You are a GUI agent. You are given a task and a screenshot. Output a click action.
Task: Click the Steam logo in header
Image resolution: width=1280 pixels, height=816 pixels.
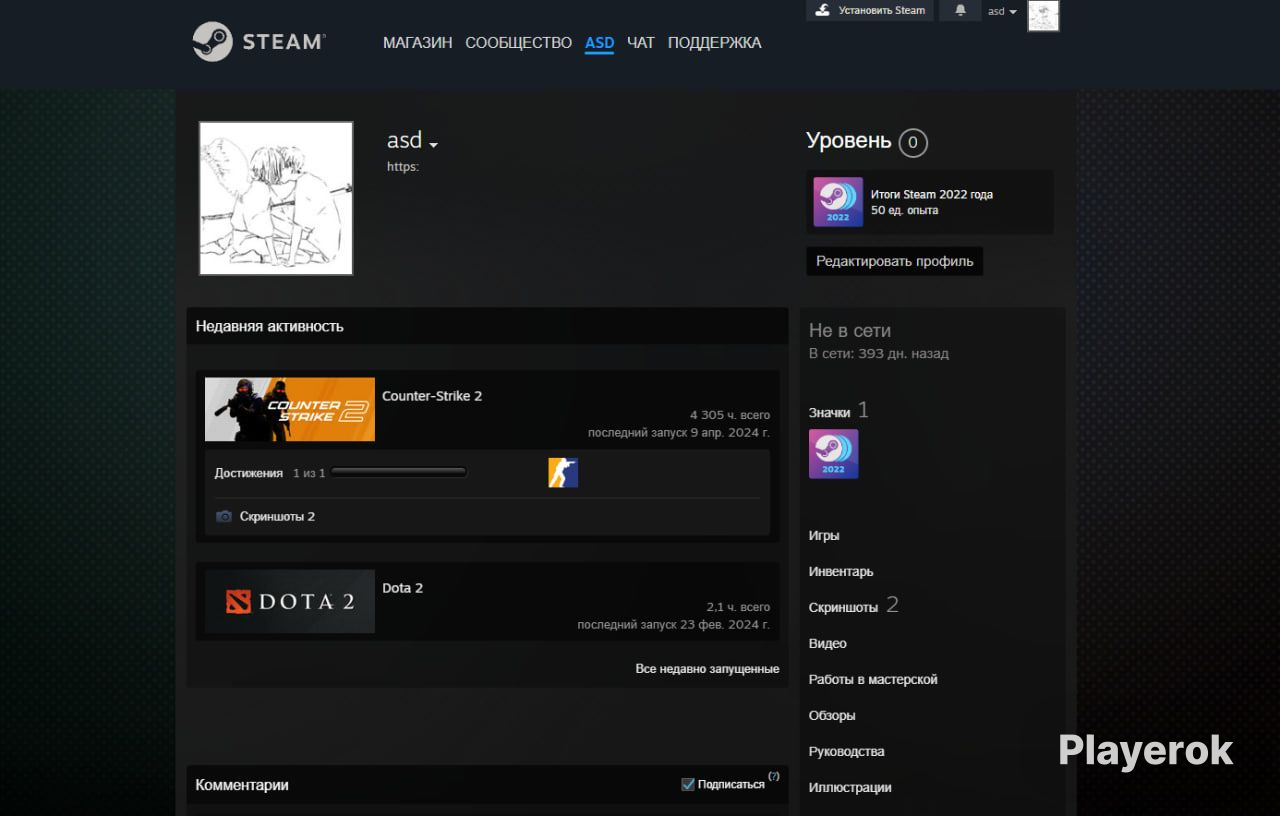(259, 42)
